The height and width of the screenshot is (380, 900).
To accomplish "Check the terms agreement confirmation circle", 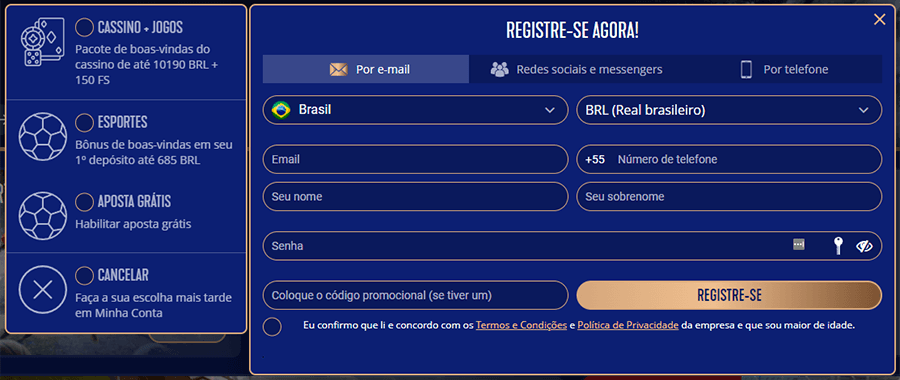I will pyautogui.click(x=272, y=327).
